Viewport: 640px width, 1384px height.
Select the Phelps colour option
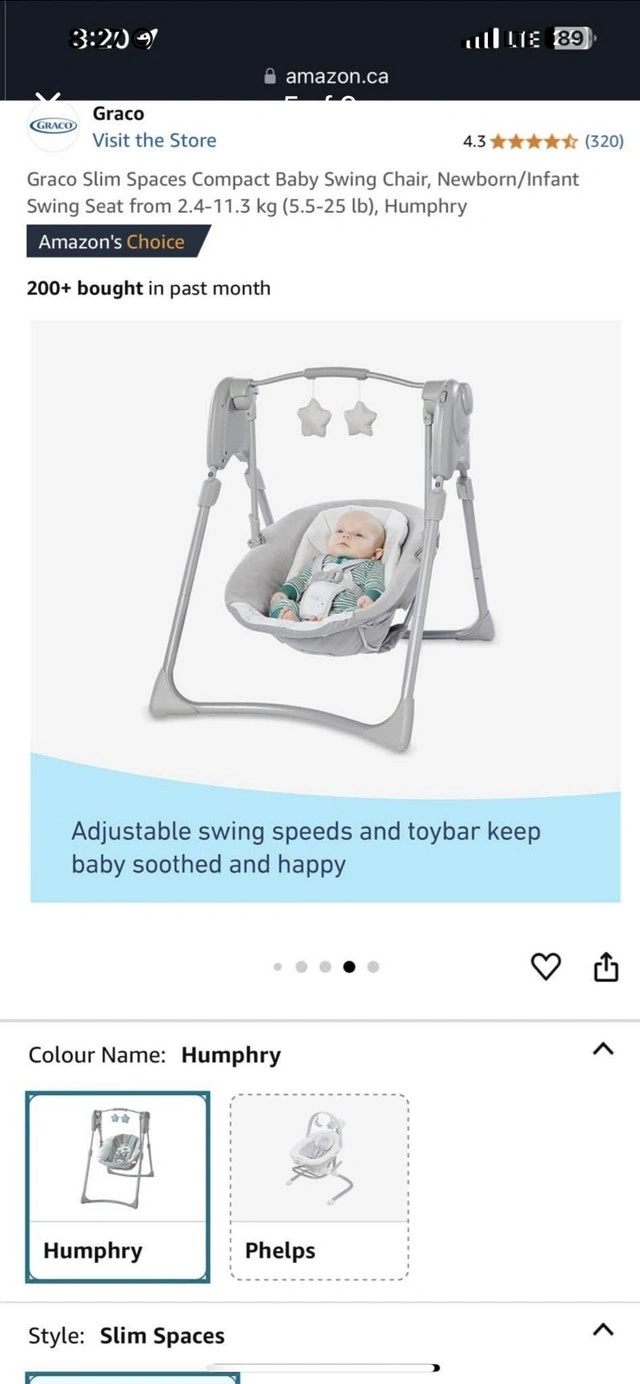320,1187
